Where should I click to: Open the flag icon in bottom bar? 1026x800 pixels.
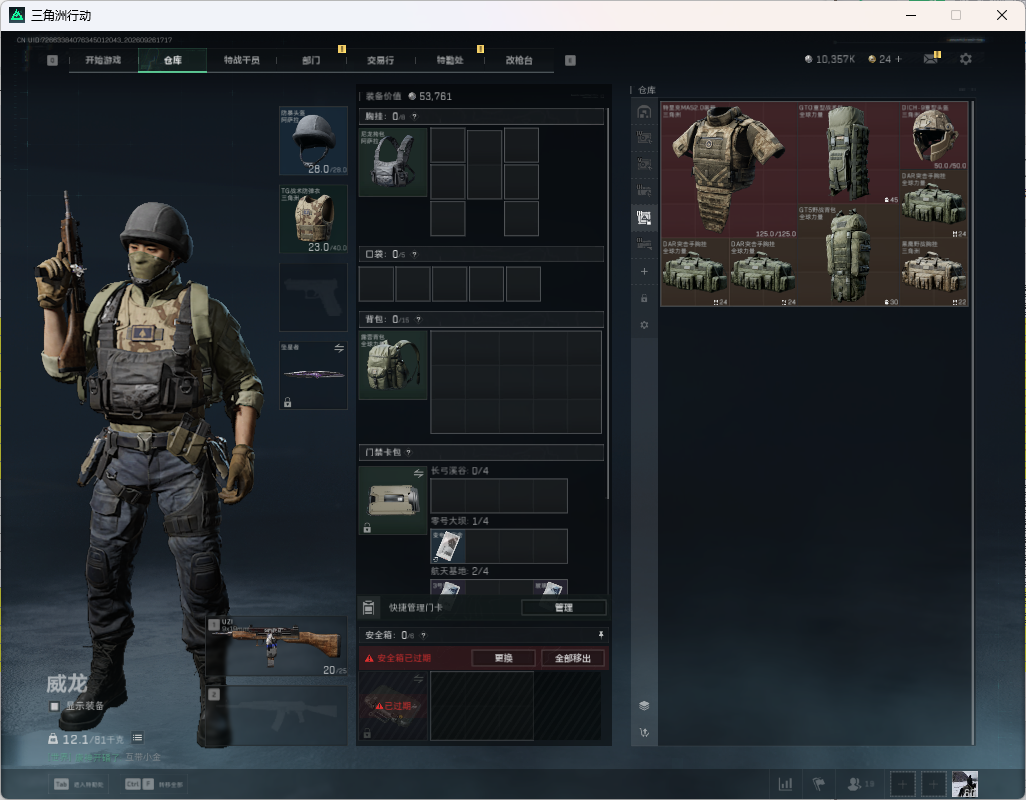point(819,784)
